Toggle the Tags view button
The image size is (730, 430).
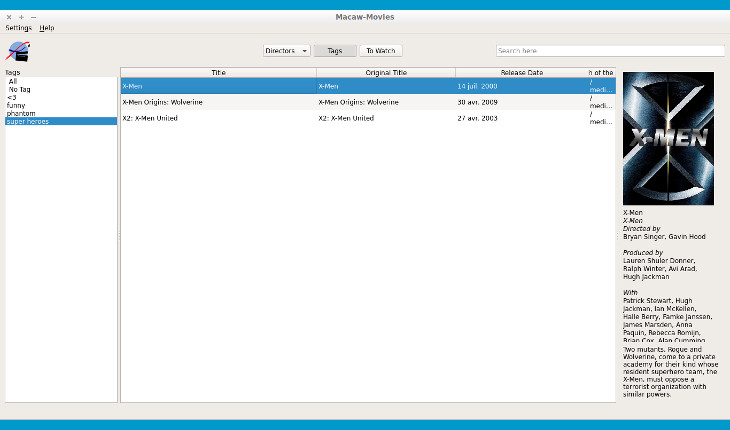coord(335,51)
